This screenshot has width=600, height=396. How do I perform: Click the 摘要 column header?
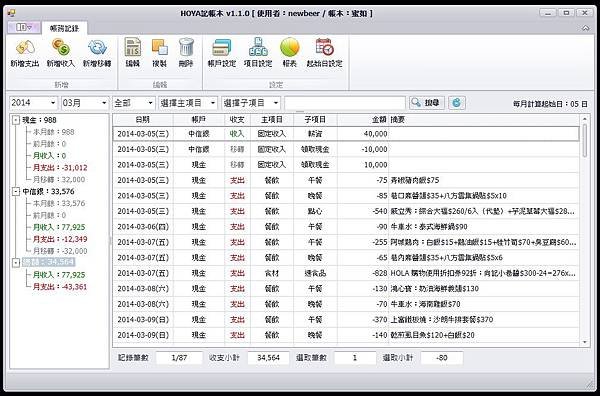484,120
